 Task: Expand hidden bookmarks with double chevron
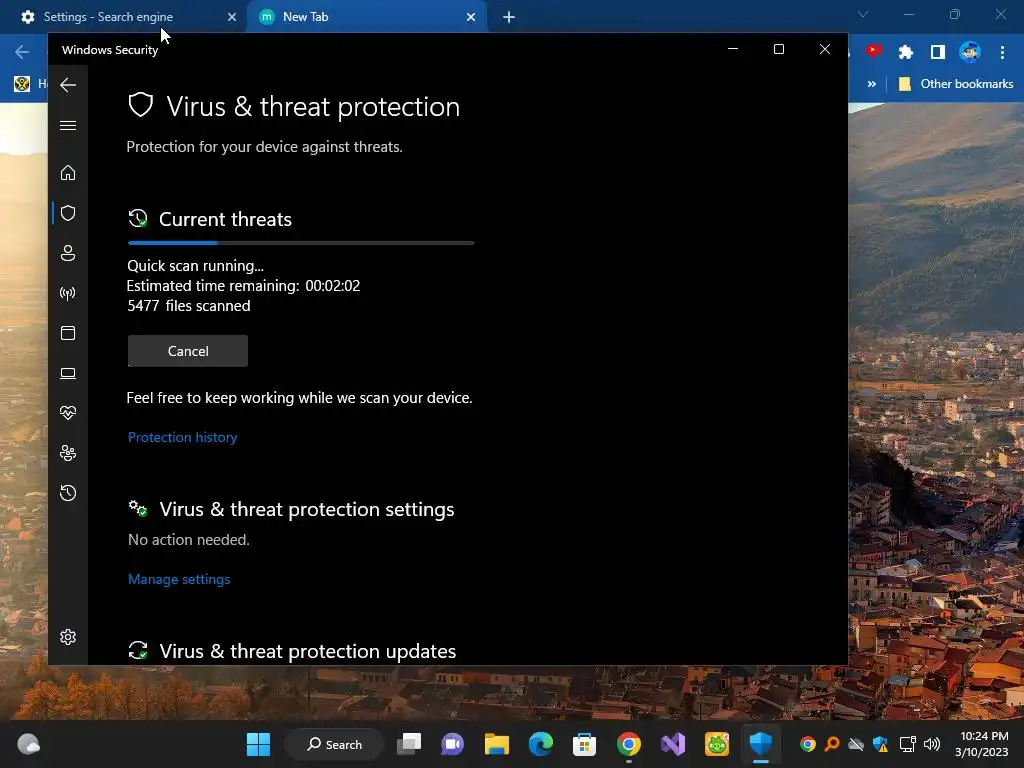pos(872,84)
